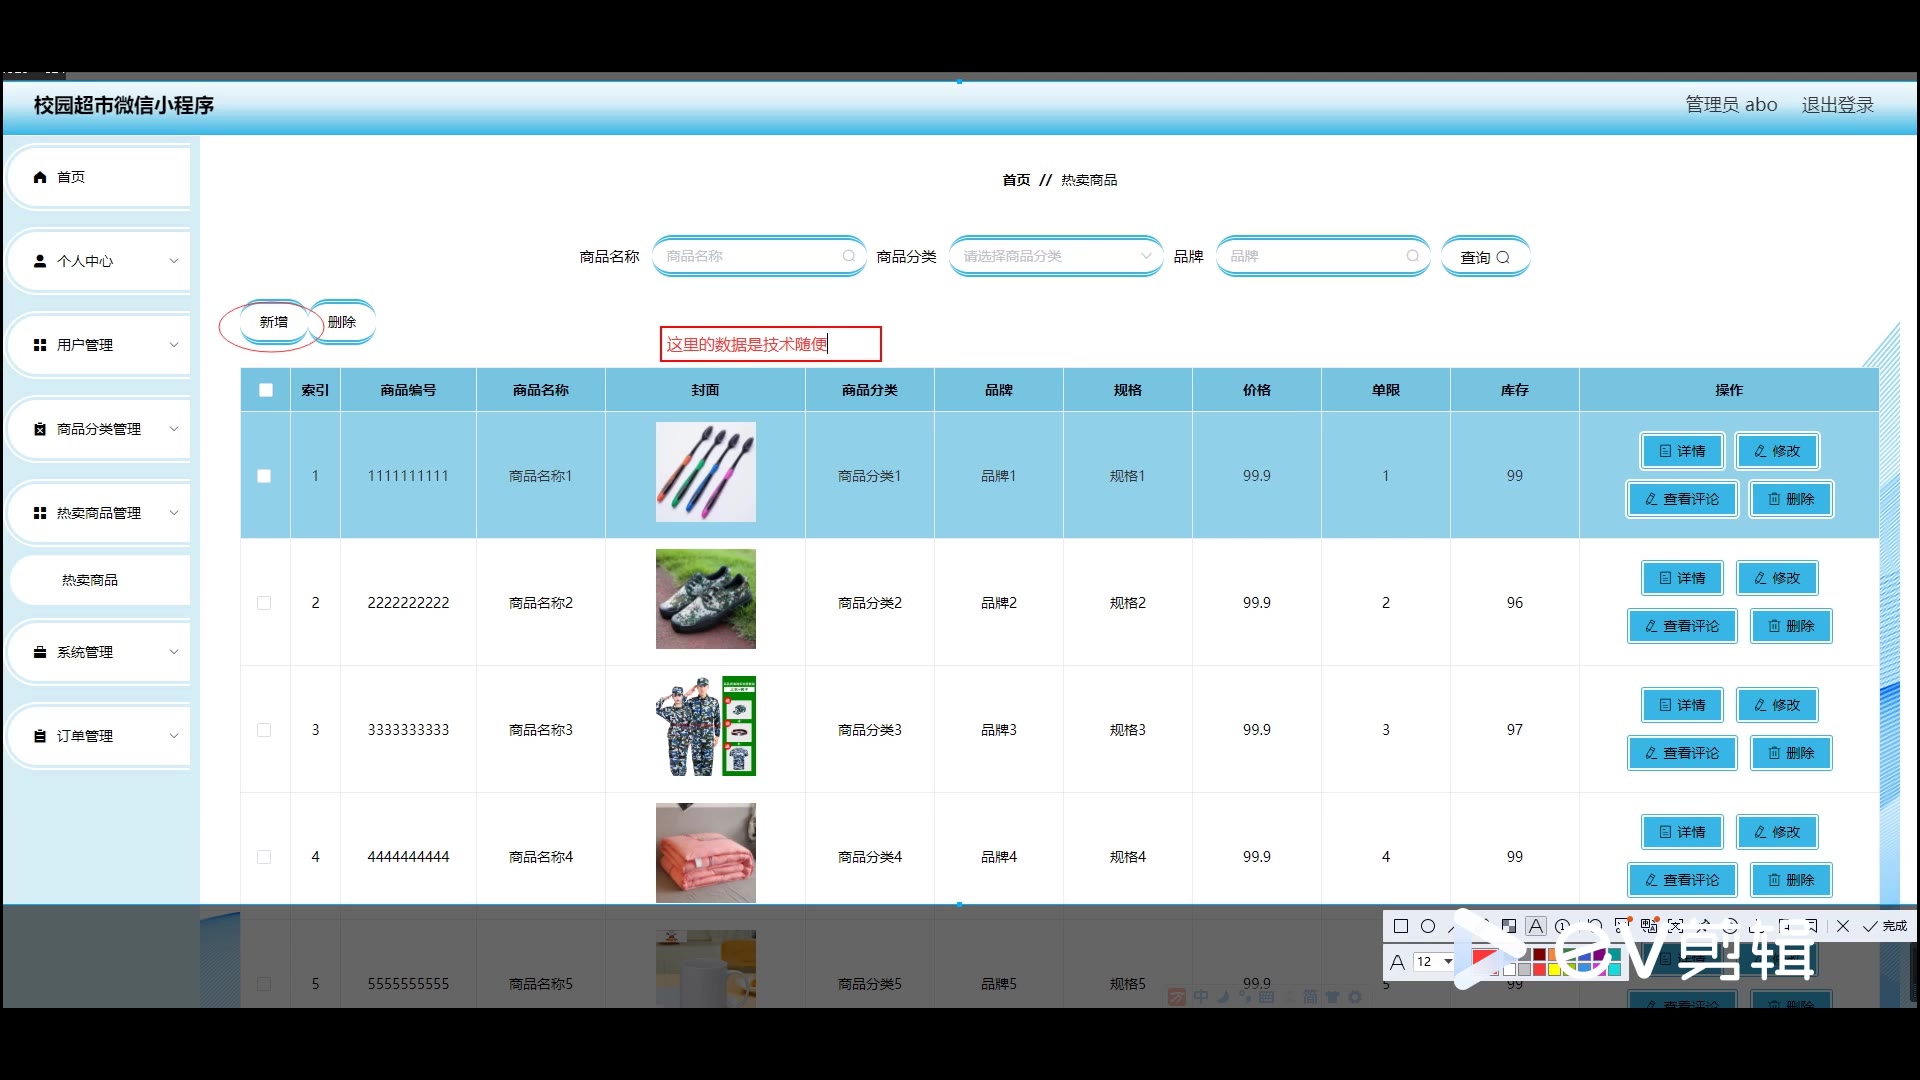Select the rectangle annotation tool
This screenshot has width=1920, height=1080.
1401,926
